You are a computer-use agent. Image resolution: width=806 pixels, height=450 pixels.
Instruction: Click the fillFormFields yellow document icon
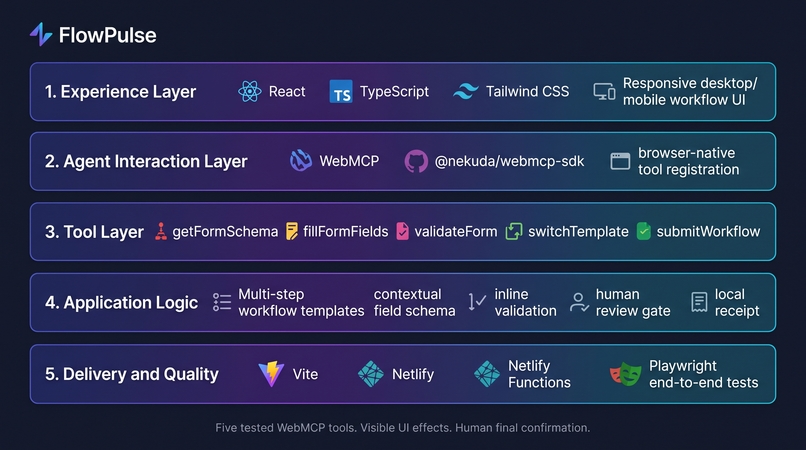291,231
